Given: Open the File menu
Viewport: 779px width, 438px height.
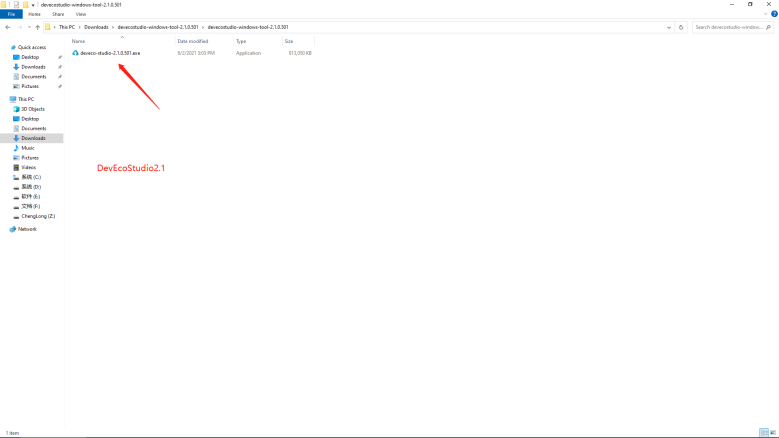Looking at the screenshot, I should click(9, 15).
